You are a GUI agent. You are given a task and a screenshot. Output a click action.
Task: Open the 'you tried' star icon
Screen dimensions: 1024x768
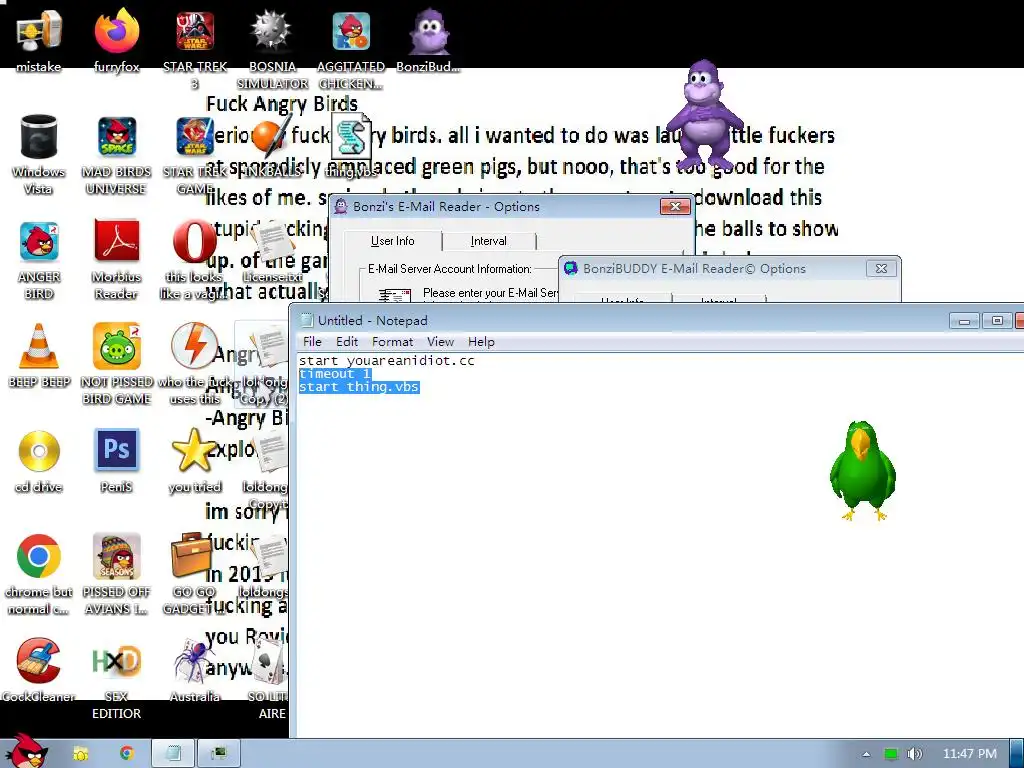tap(195, 450)
